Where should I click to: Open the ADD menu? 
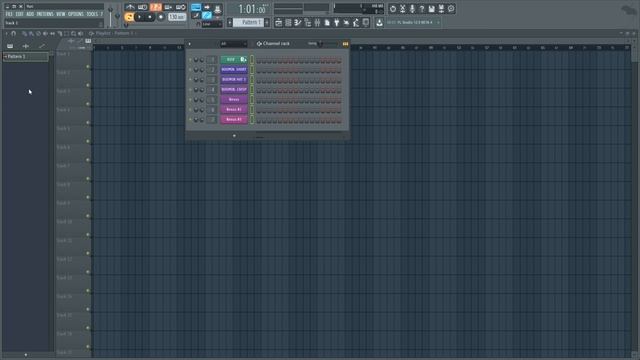tap(30, 14)
